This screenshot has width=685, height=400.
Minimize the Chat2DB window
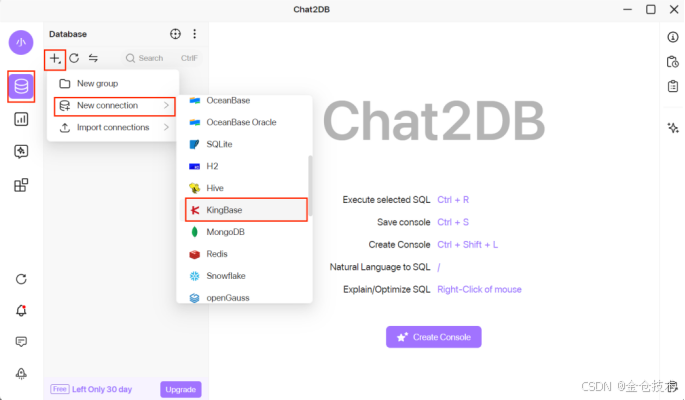pos(627,10)
